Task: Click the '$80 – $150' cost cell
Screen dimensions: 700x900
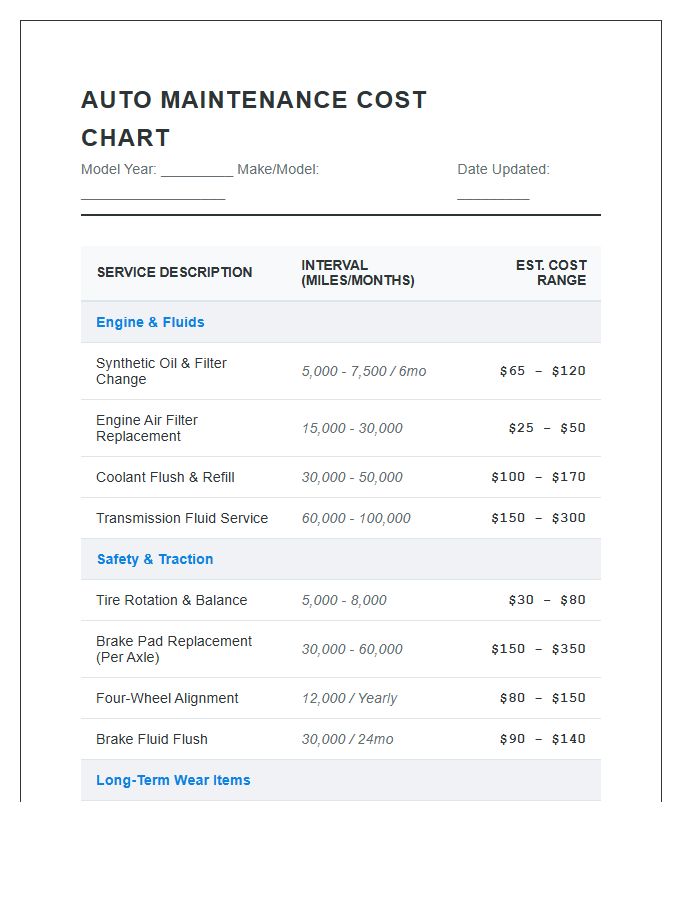Action: pos(543,698)
